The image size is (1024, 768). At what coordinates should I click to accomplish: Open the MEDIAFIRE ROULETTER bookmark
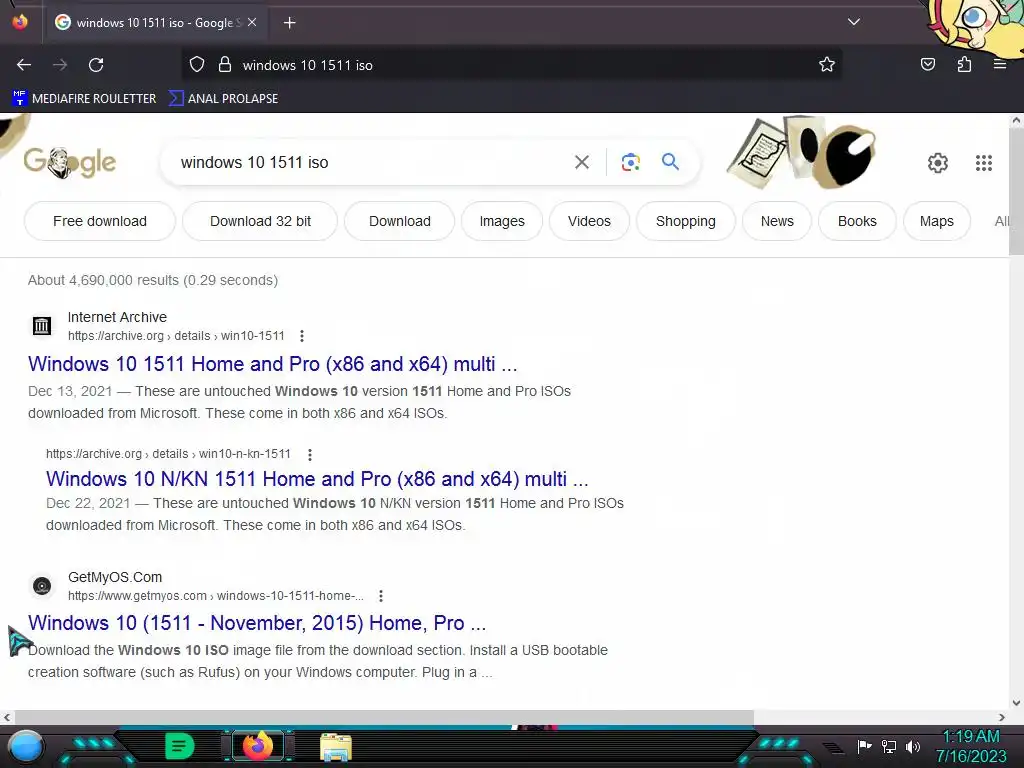click(84, 99)
